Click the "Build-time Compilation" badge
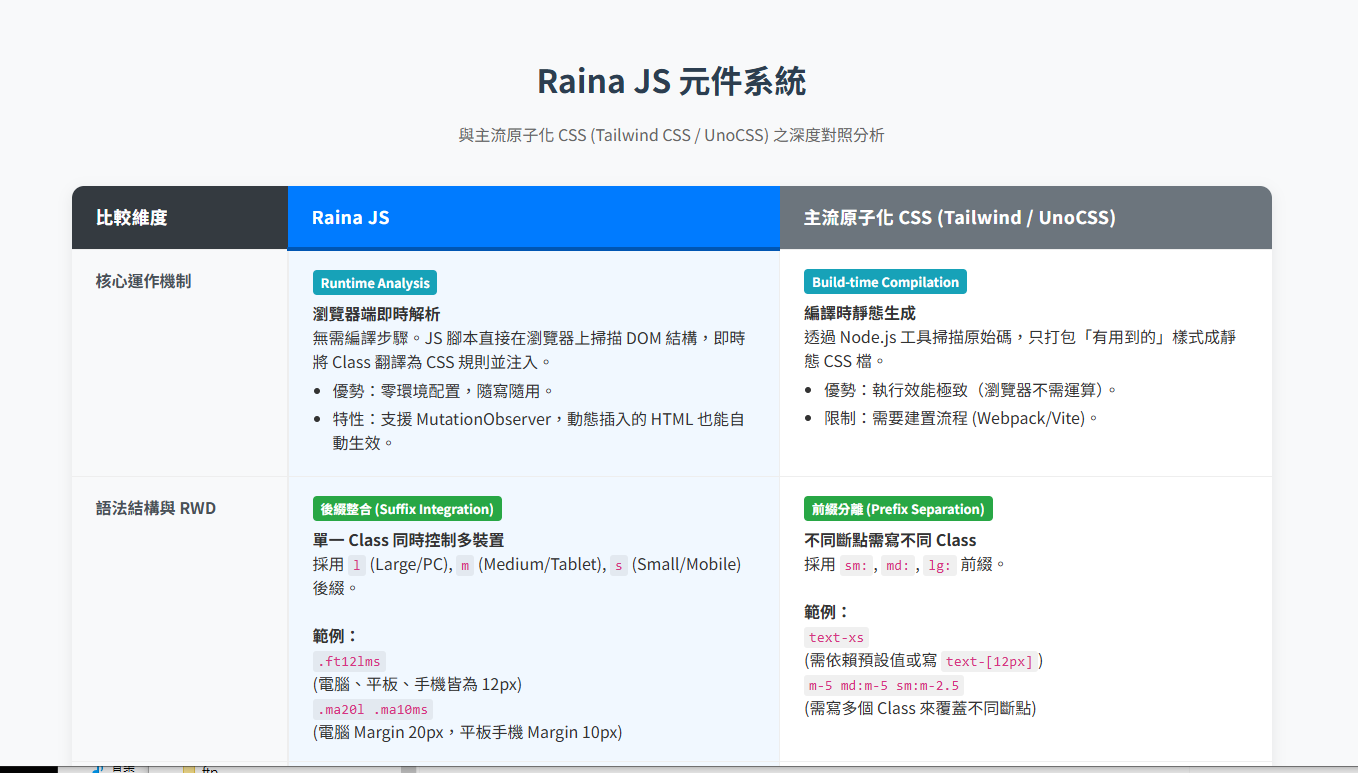 pos(885,282)
